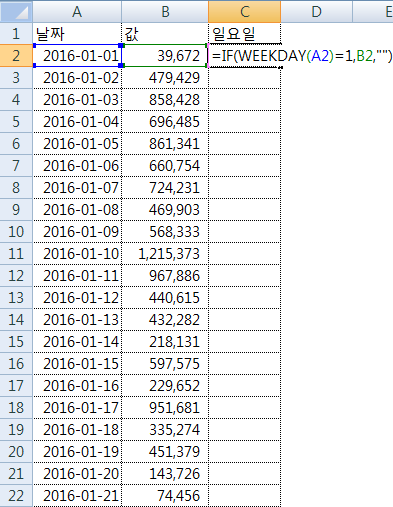Select row 17 header
Screen dimensions: 393x507
point(16,386)
